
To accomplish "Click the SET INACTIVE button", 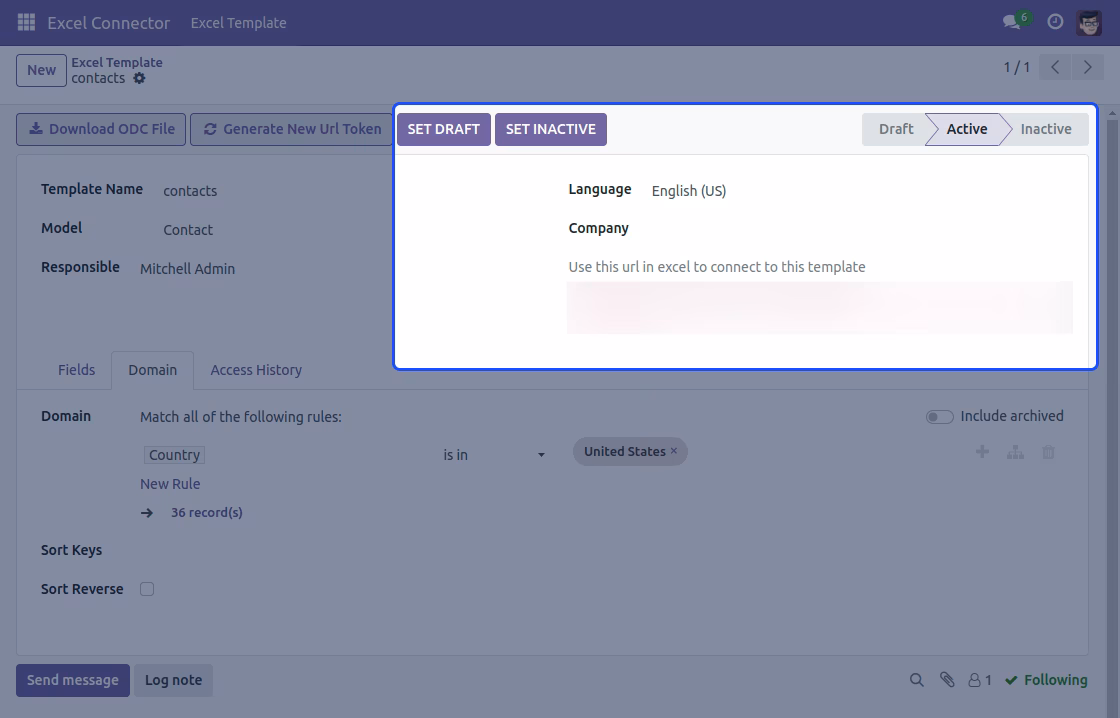I will 551,129.
